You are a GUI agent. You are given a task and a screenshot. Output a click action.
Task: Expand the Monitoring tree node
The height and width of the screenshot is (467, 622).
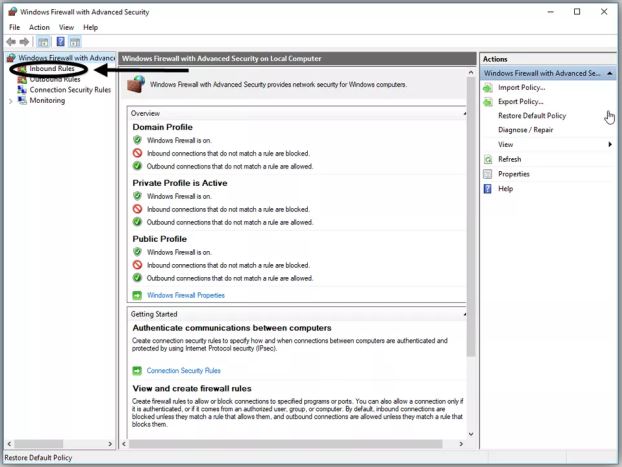point(11,101)
